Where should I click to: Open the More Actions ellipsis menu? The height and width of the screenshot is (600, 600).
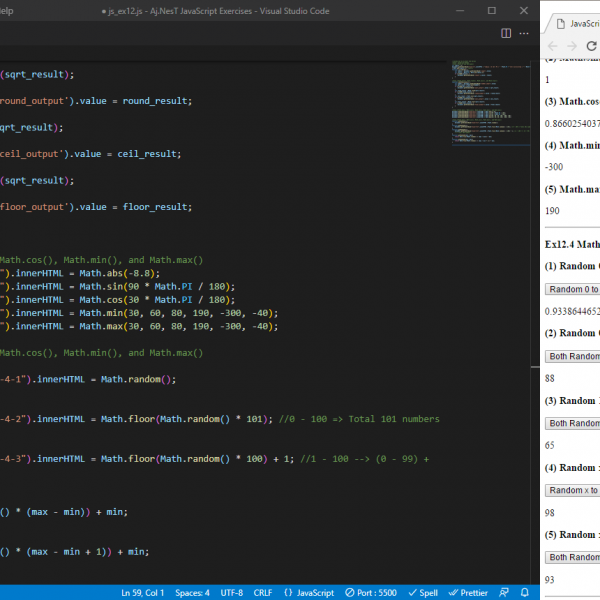pyautogui.click(x=526, y=33)
